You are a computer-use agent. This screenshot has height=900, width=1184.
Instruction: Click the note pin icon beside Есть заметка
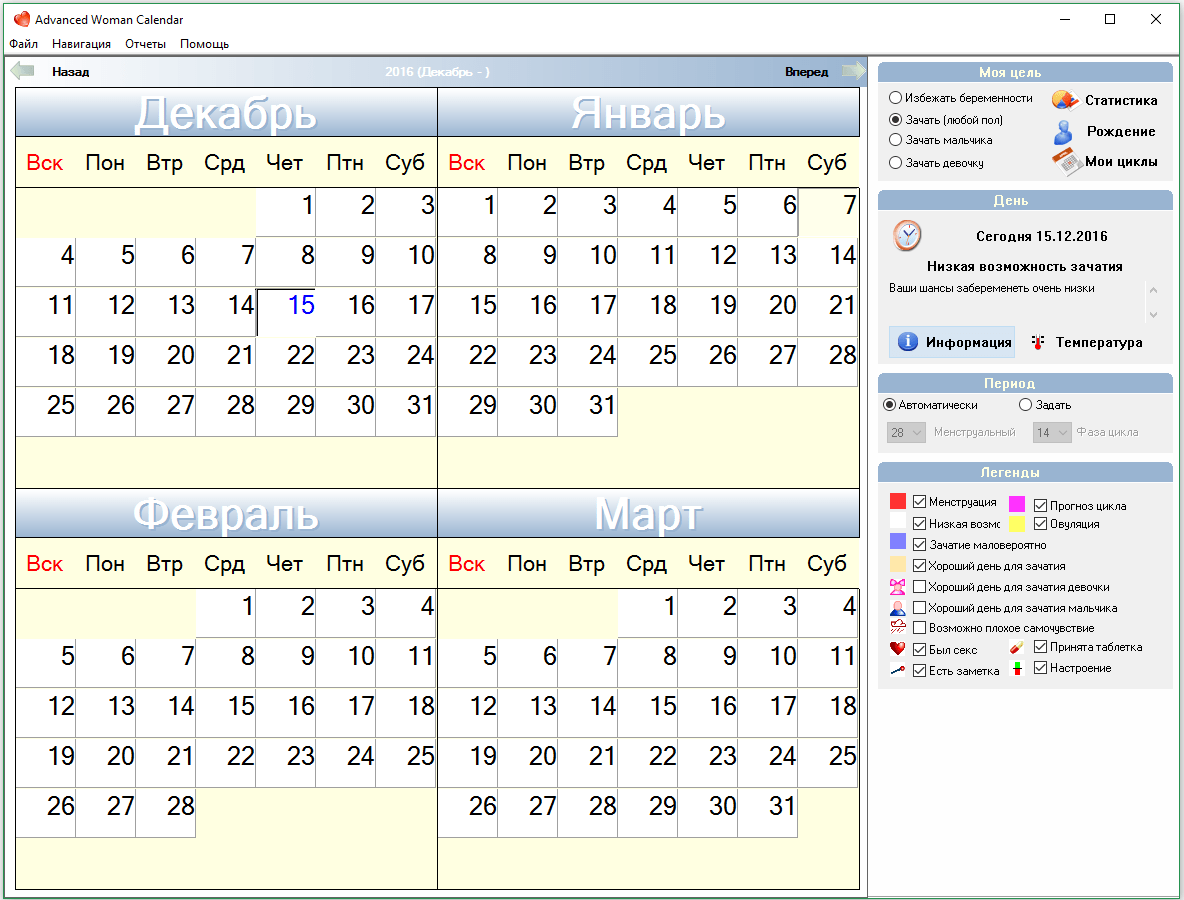click(x=898, y=670)
